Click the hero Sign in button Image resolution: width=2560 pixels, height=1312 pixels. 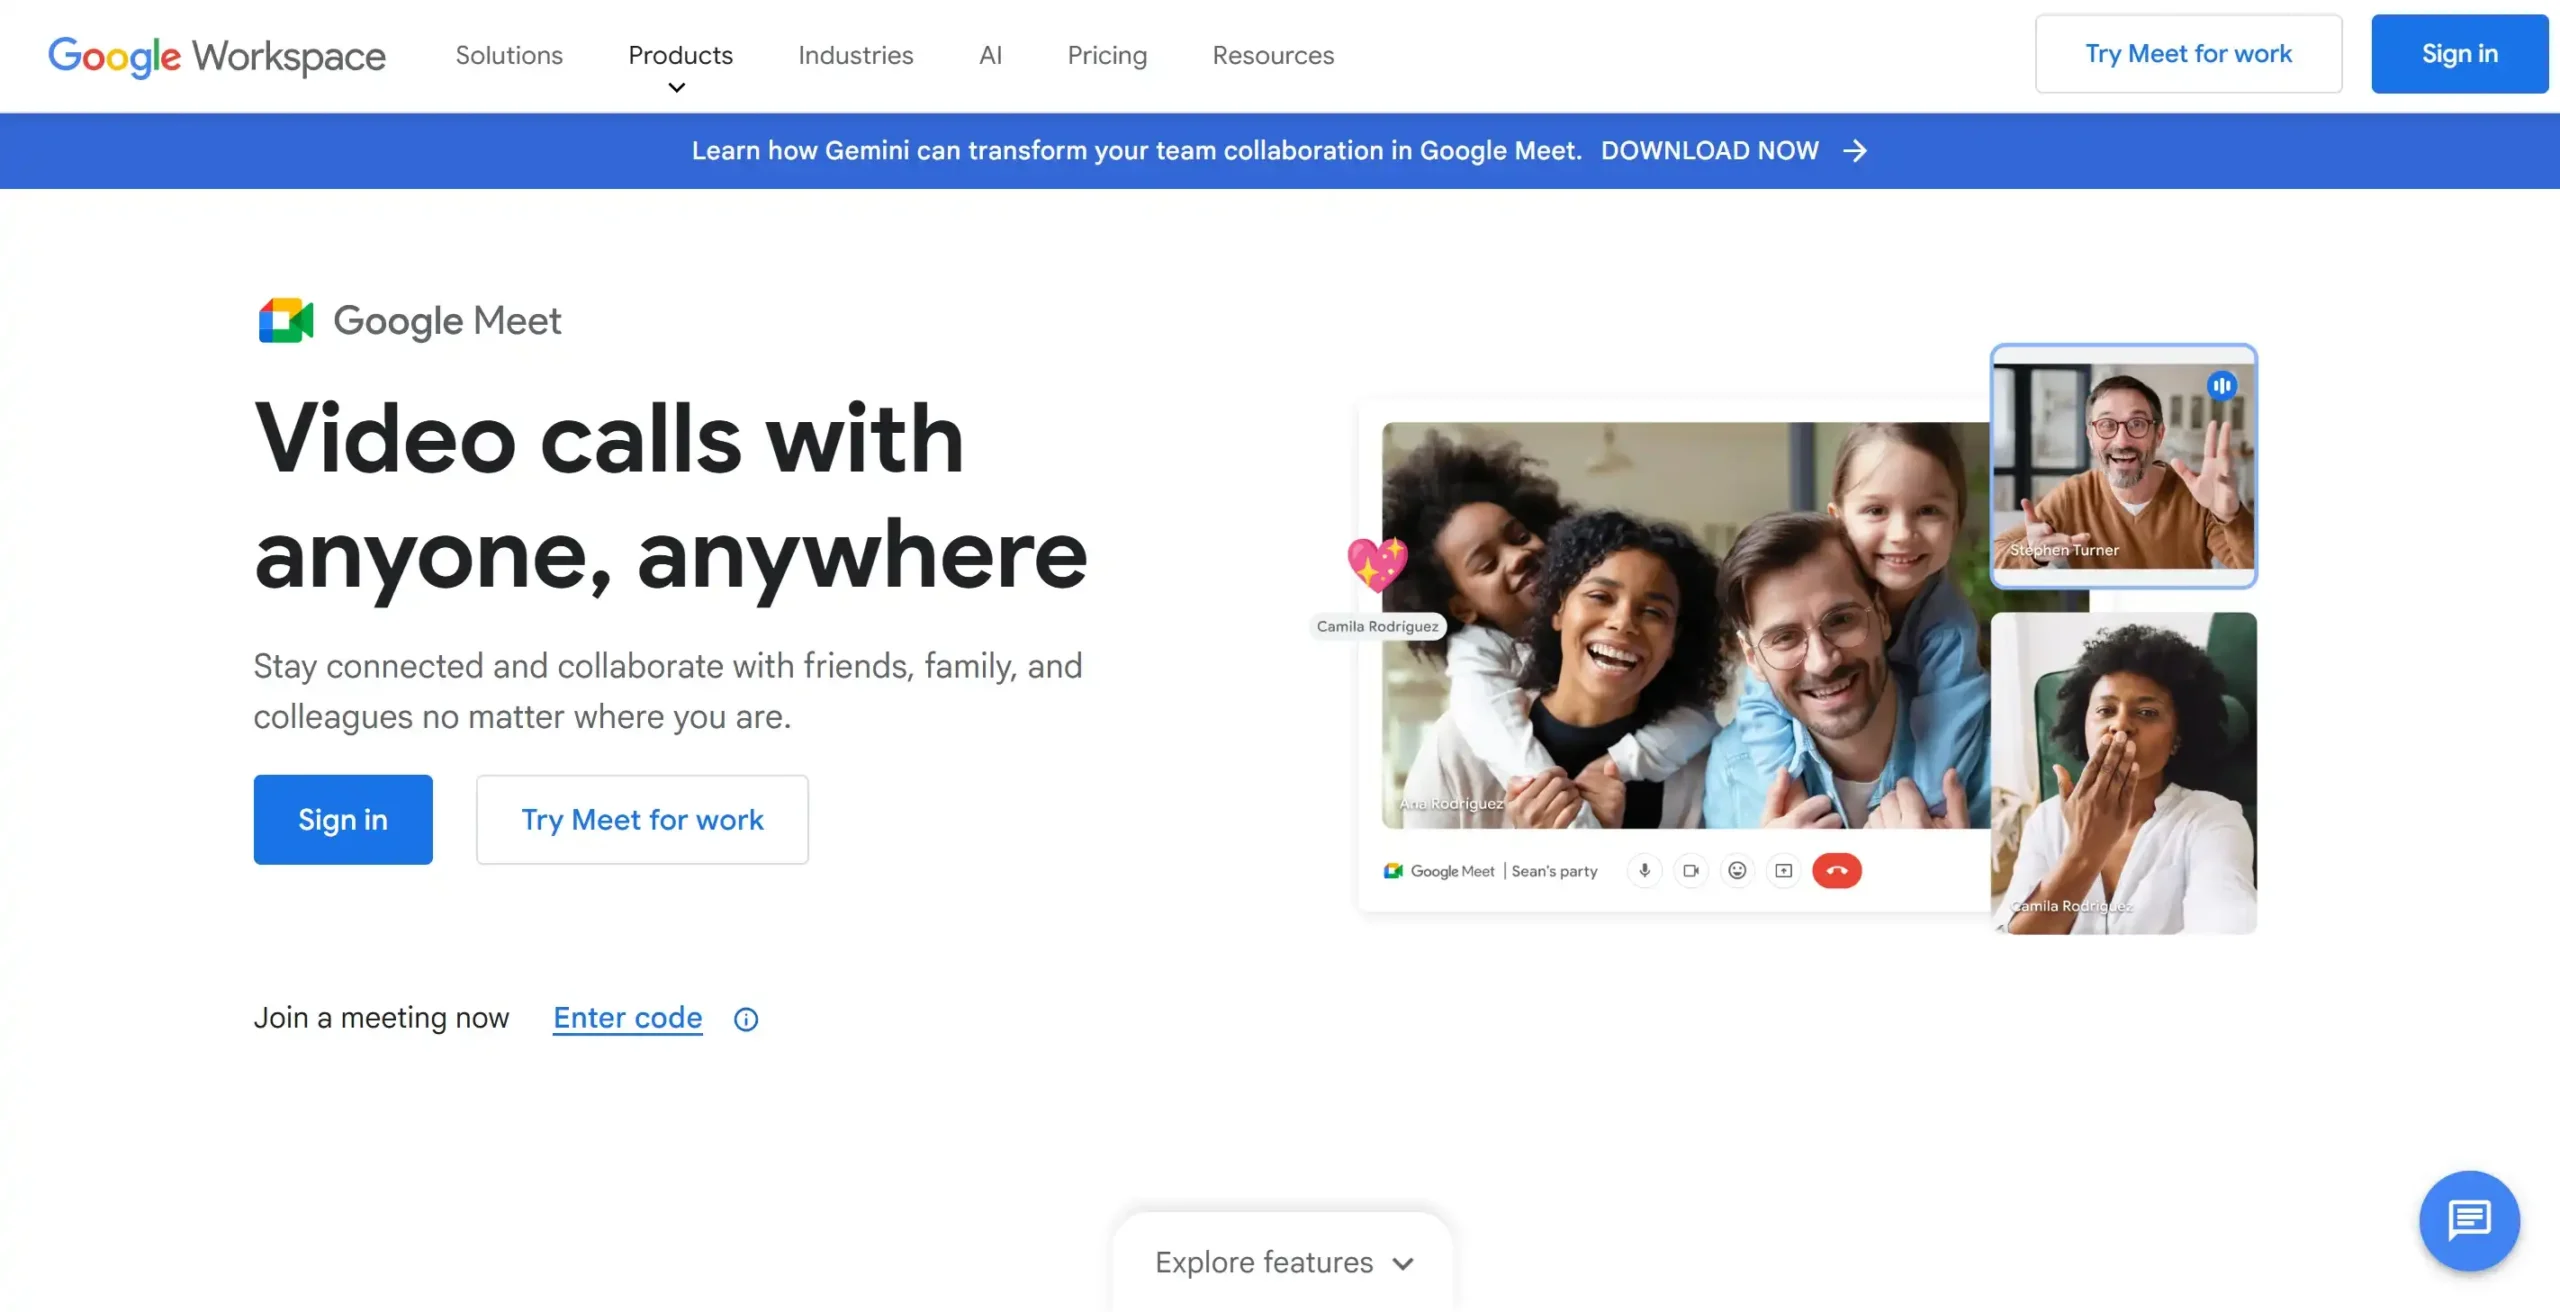pos(343,819)
